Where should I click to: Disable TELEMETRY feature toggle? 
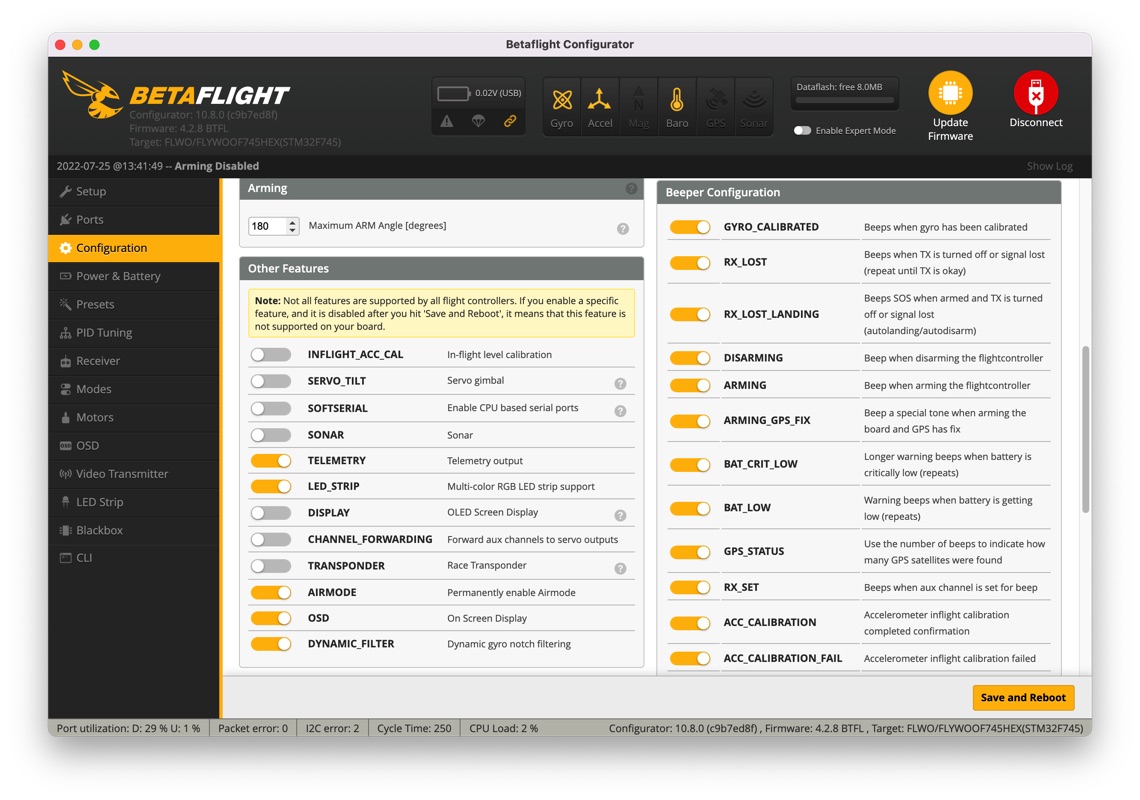270,460
